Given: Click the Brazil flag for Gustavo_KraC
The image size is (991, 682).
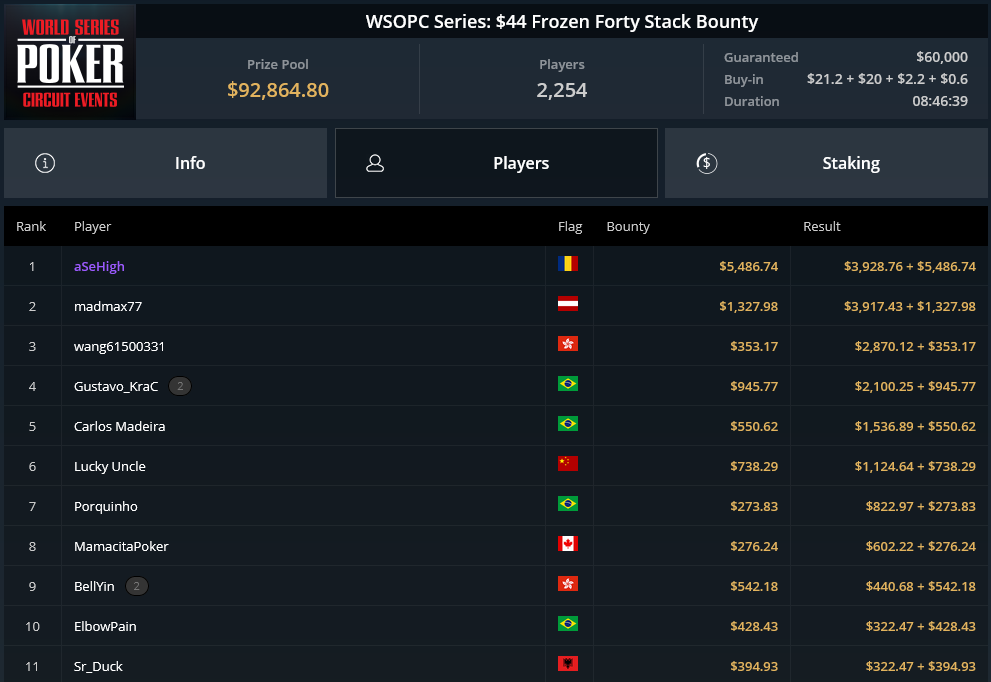Looking at the screenshot, I should pyautogui.click(x=568, y=384).
